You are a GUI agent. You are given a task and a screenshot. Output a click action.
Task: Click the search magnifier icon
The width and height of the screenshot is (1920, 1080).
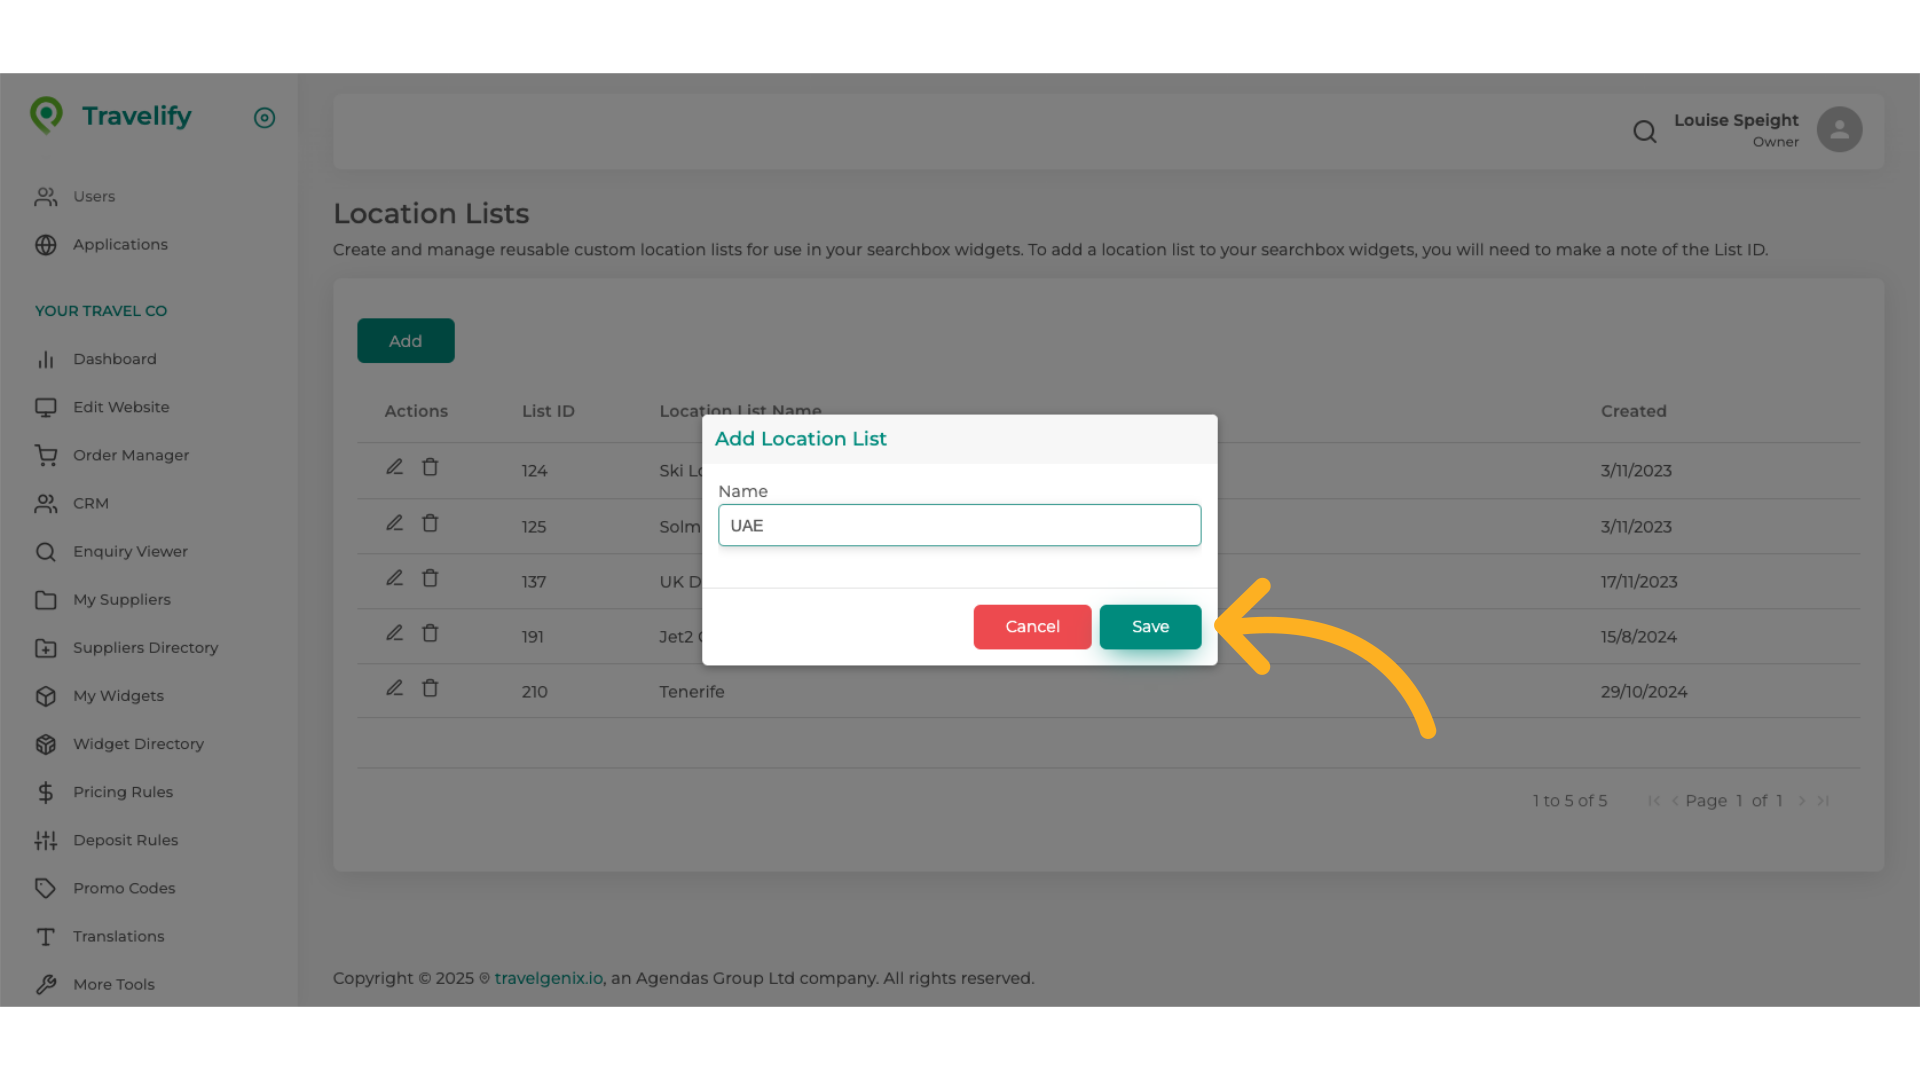(1644, 131)
